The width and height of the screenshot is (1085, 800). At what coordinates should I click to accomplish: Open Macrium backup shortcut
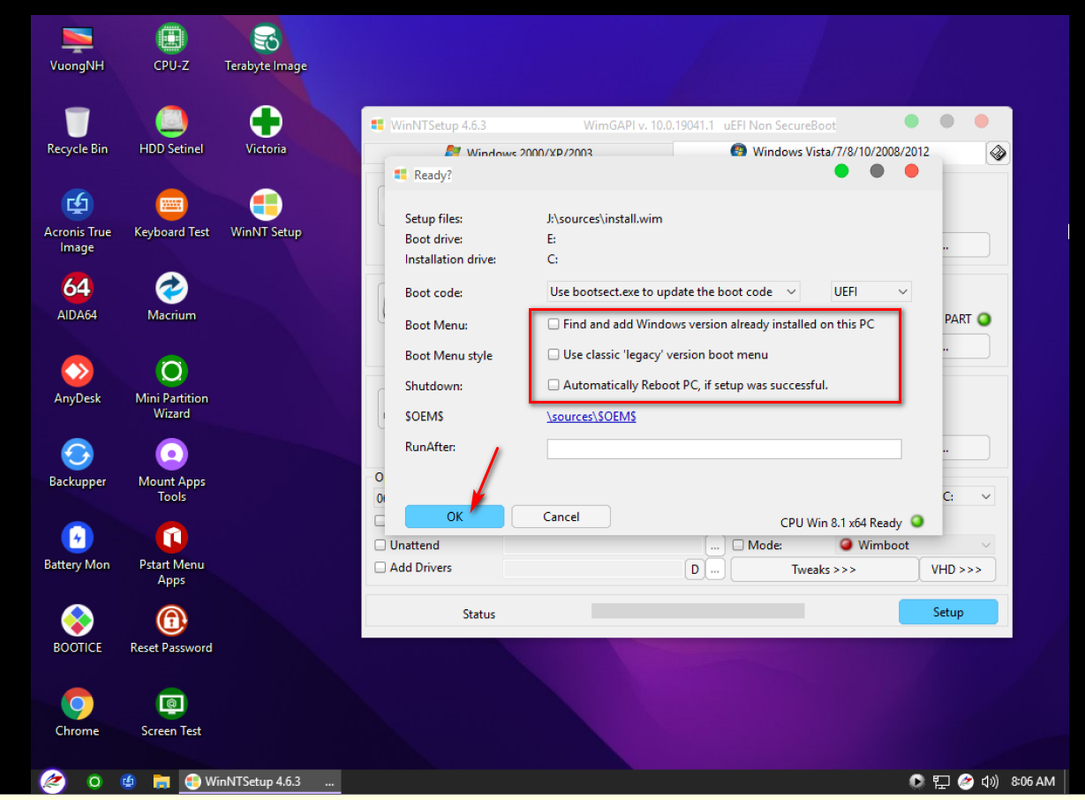(x=171, y=297)
